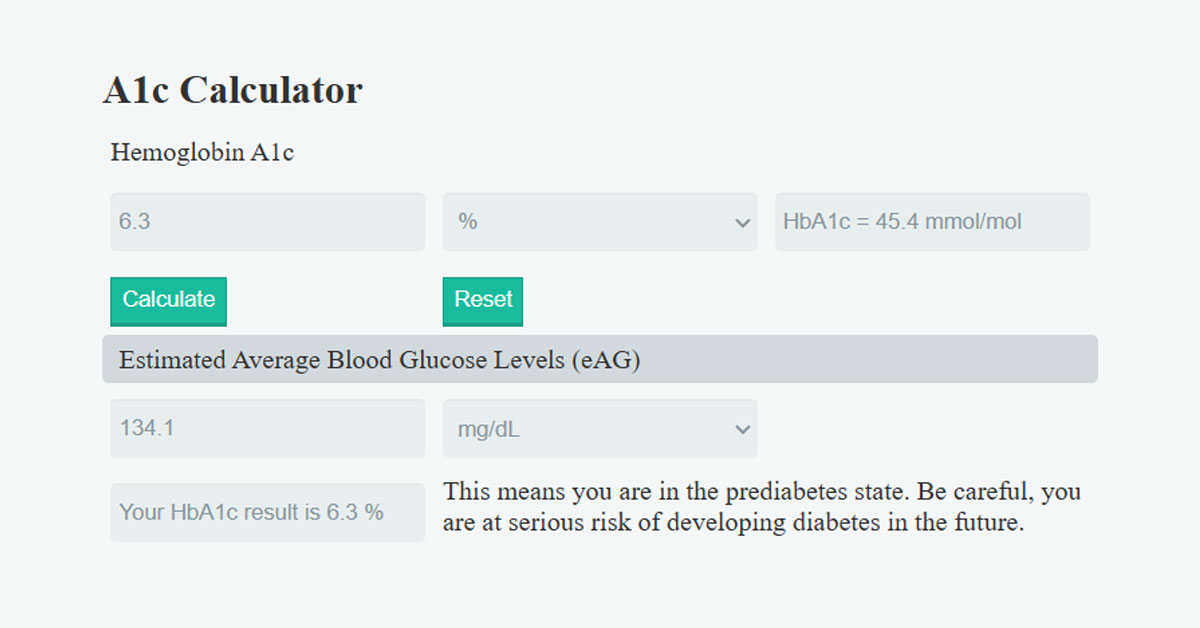Click the Estimated Average Blood Glucose header bar
Viewport: 1200px width, 628px height.
pos(600,358)
